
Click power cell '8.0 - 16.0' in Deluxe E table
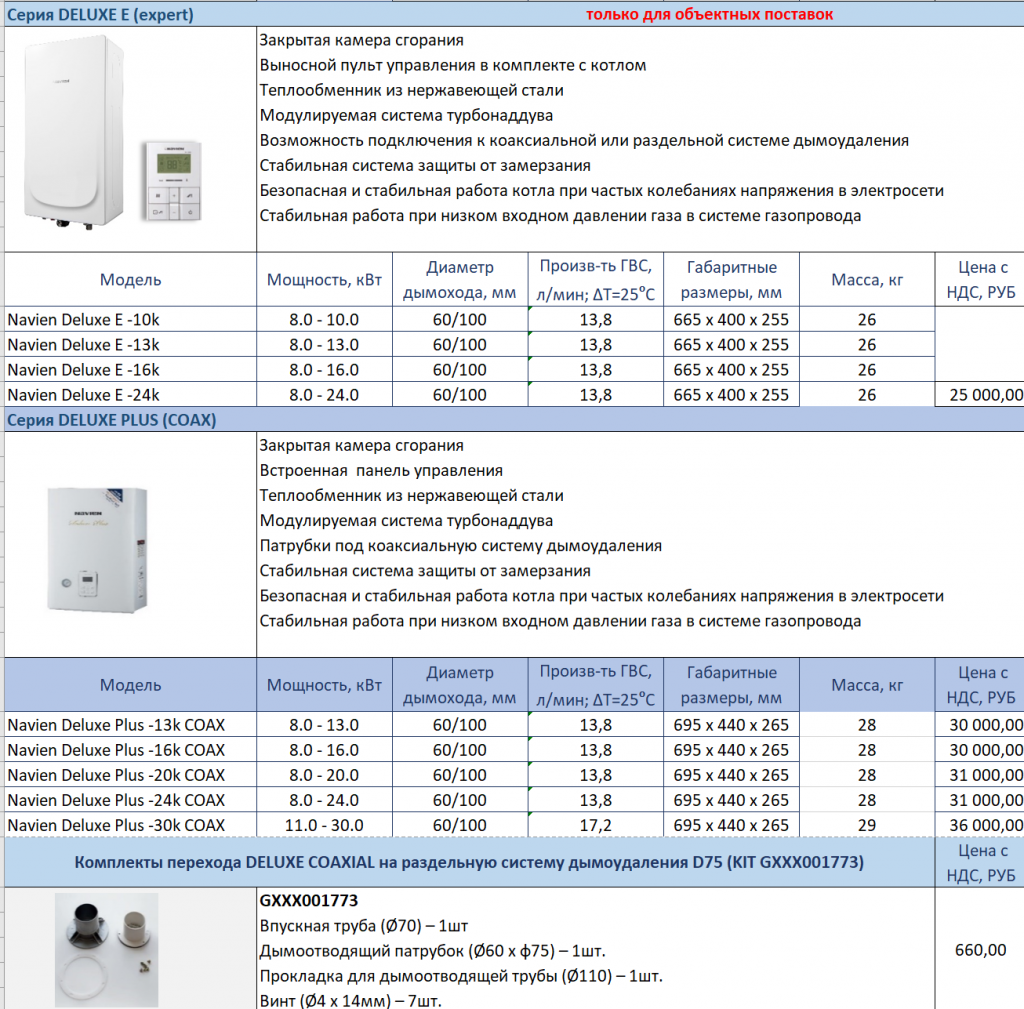point(325,370)
